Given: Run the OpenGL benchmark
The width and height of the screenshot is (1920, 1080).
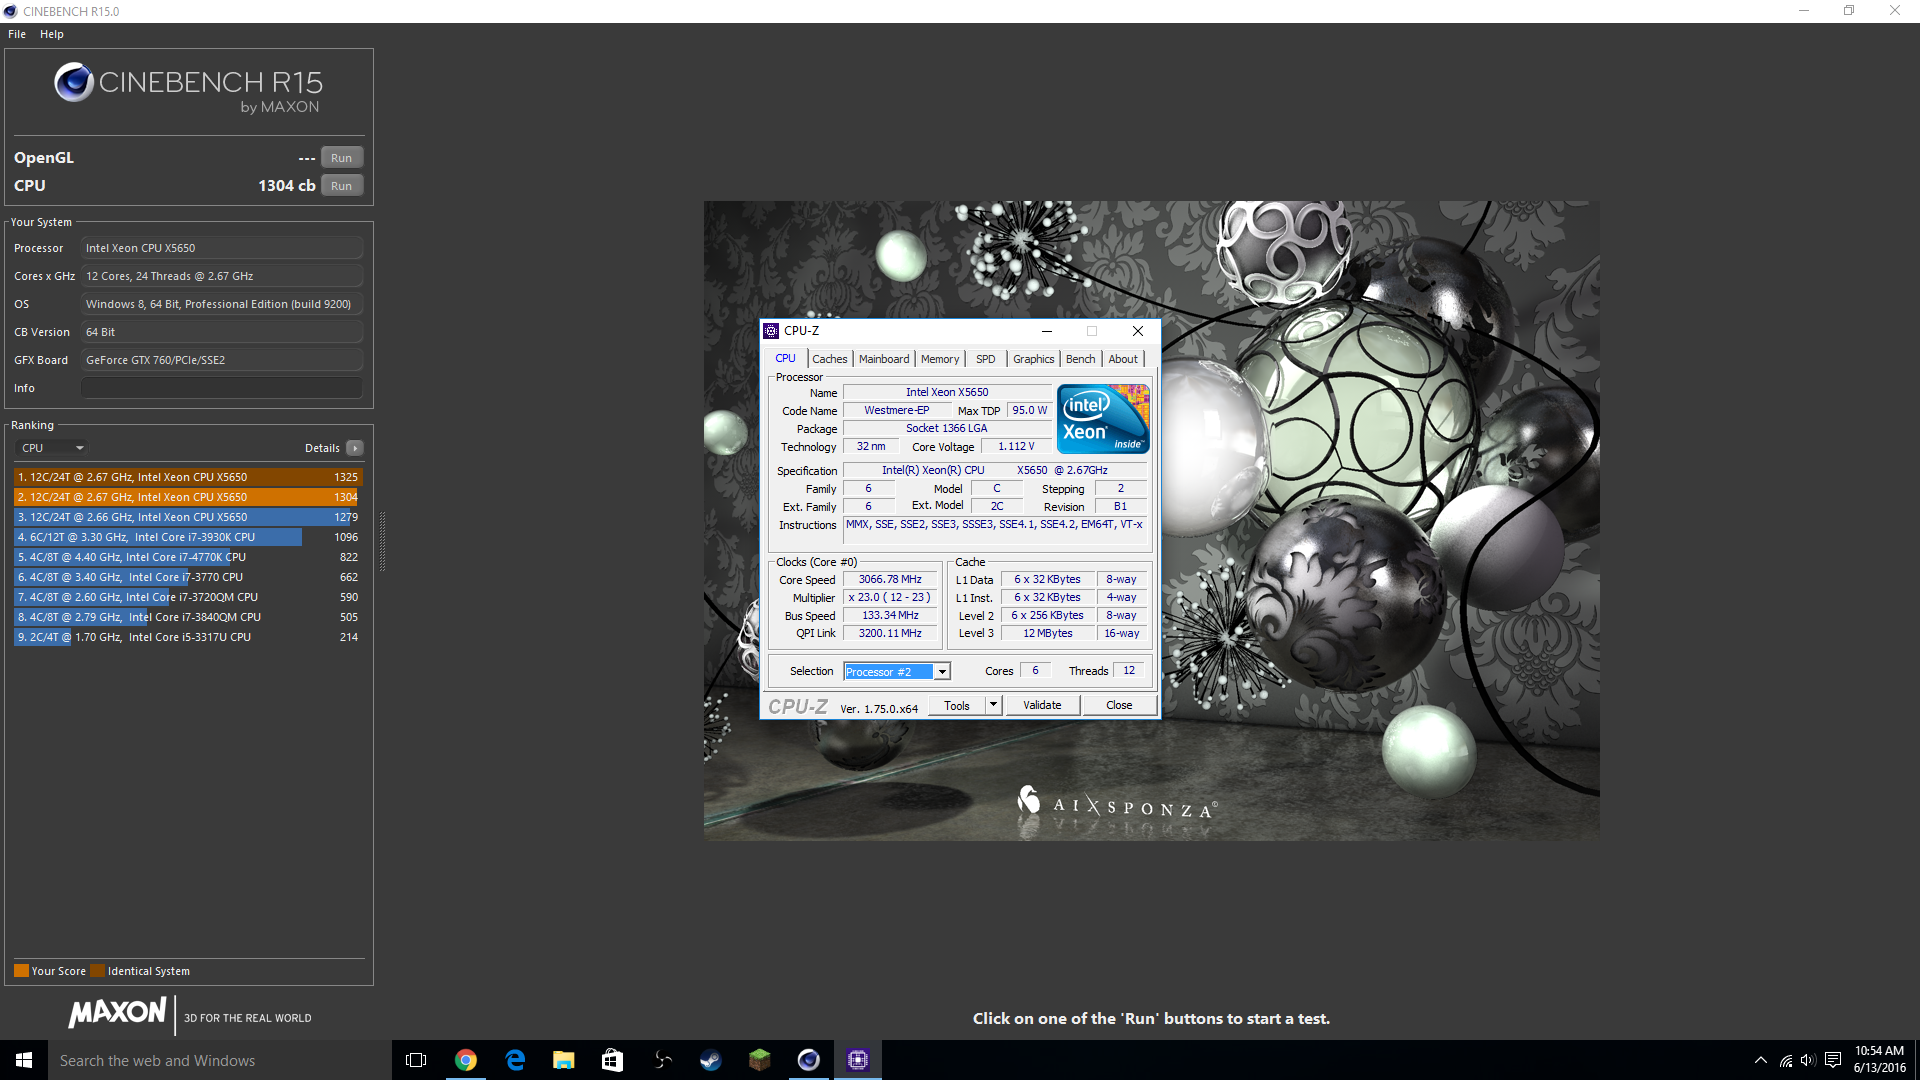Looking at the screenshot, I should tap(342, 158).
